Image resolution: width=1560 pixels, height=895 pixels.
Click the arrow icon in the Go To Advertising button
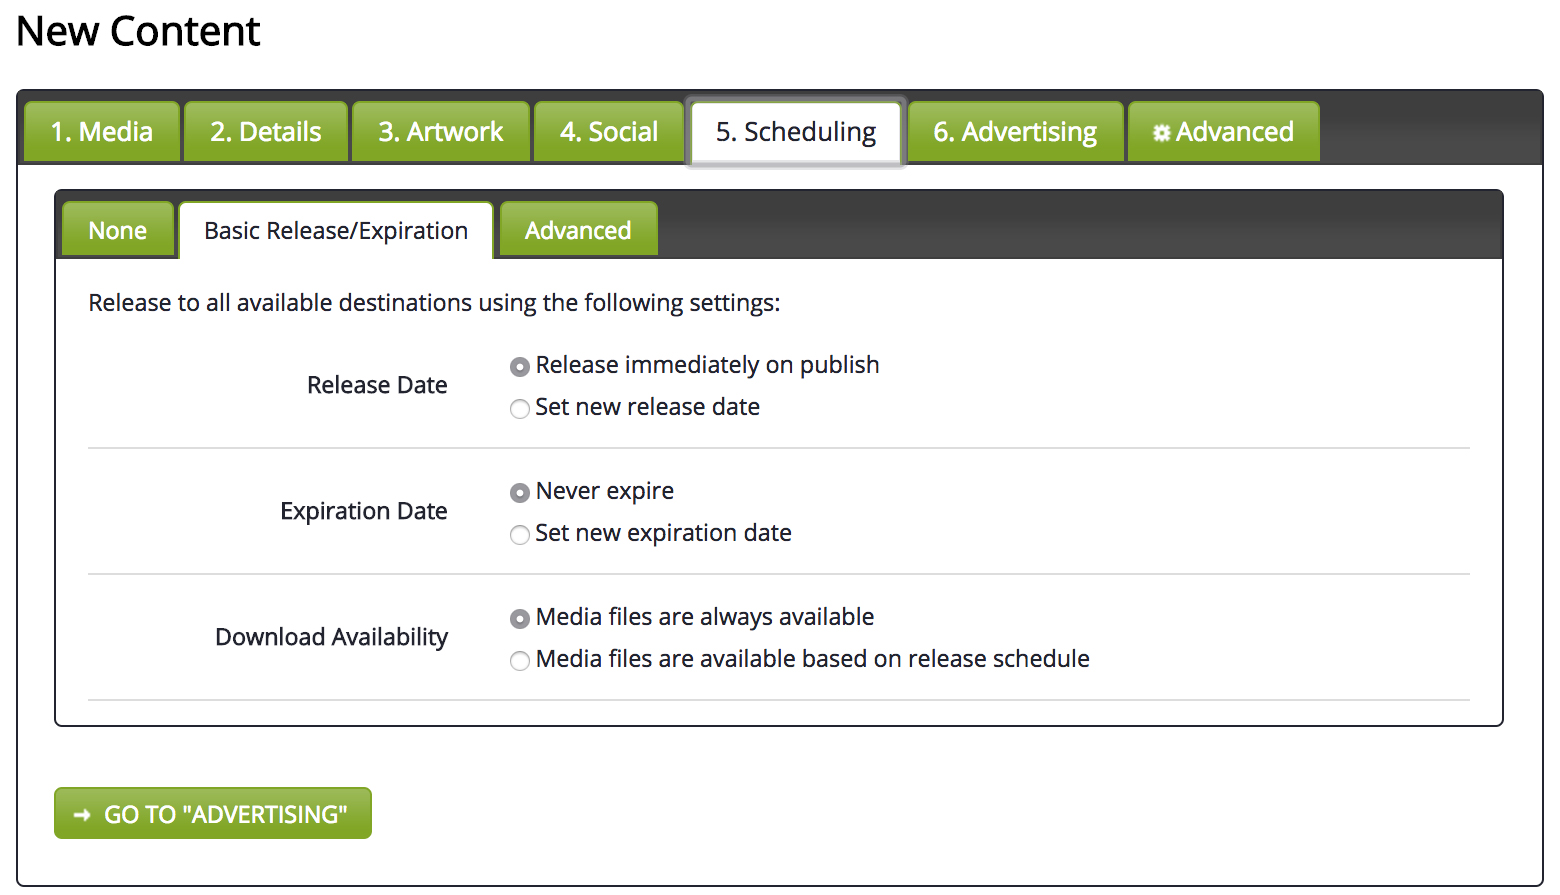(x=82, y=815)
